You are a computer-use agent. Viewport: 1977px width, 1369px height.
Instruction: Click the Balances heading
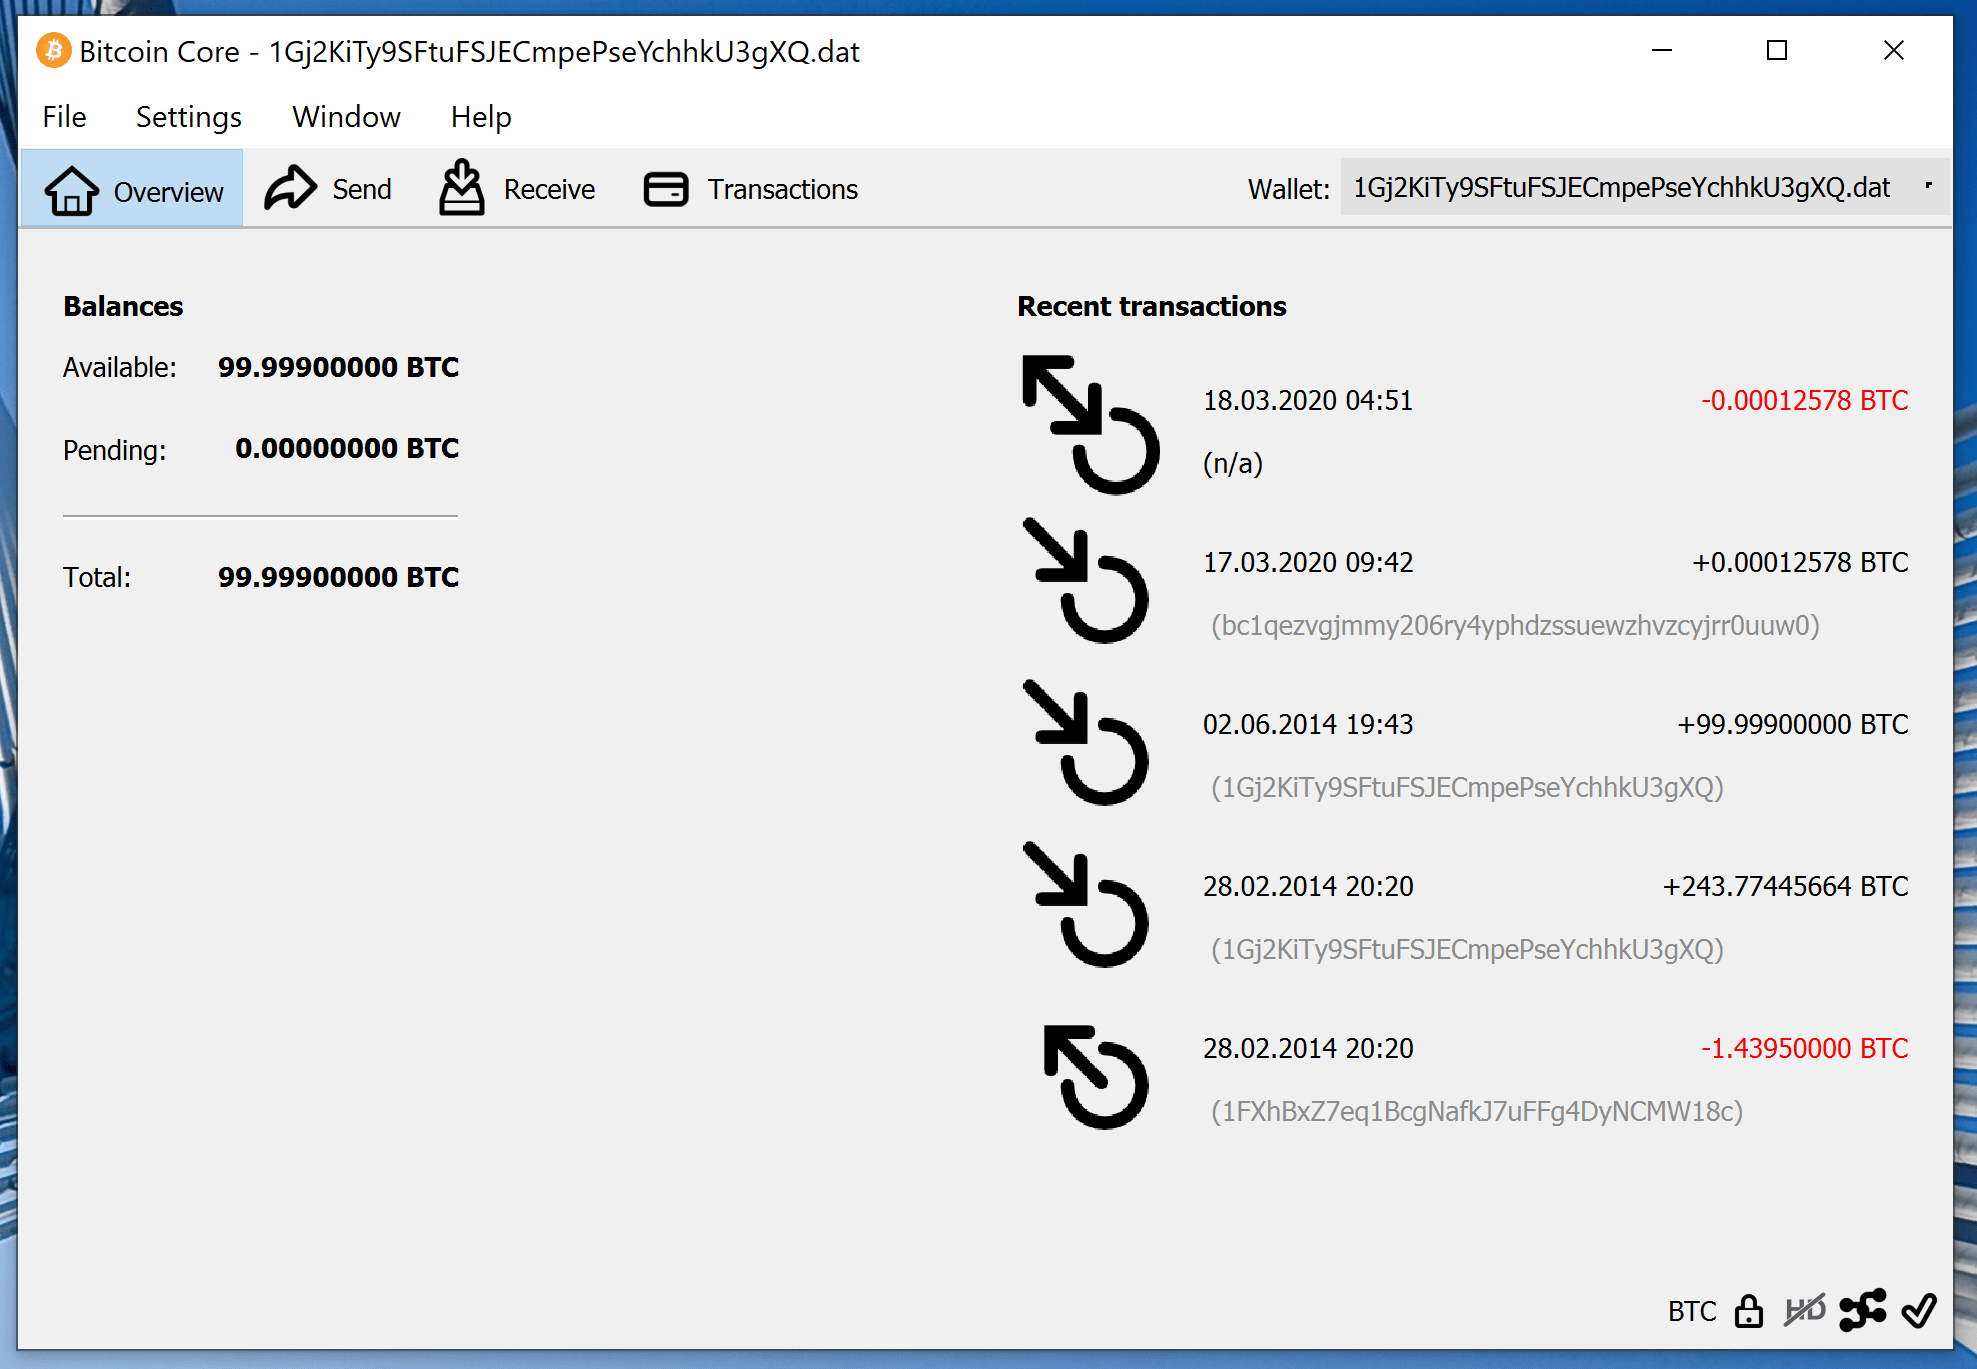[123, 307]
